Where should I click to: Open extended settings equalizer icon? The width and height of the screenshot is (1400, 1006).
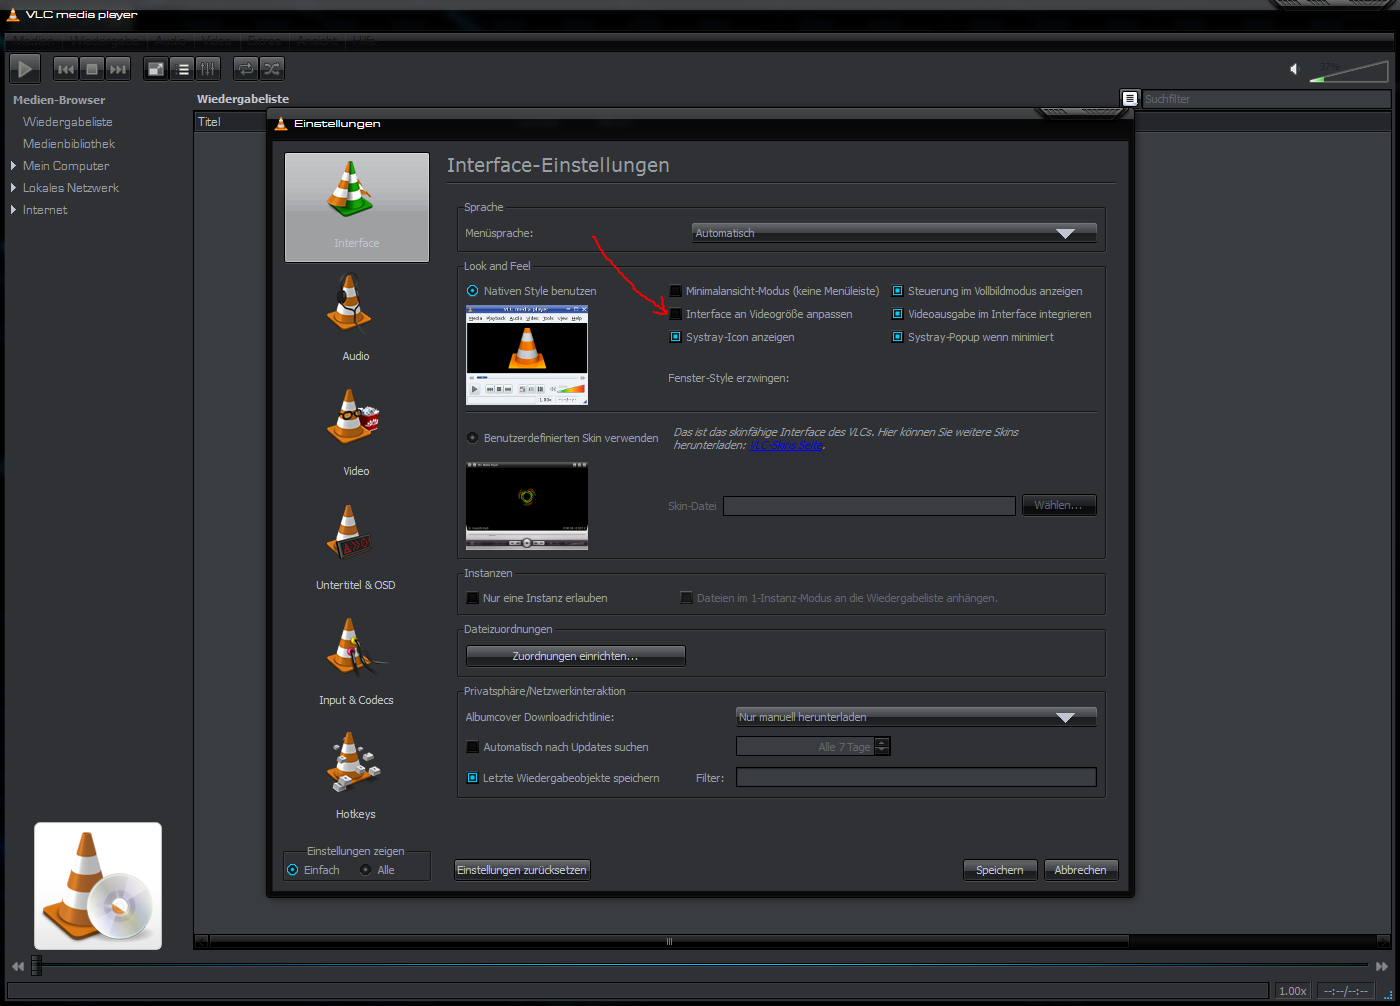click(x=208, y=69)
